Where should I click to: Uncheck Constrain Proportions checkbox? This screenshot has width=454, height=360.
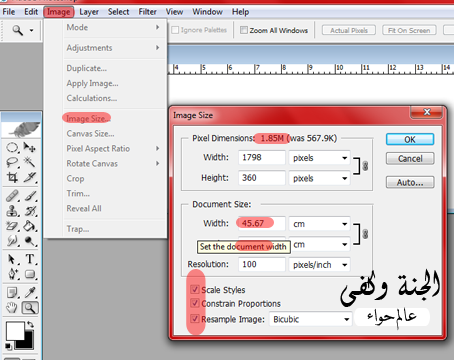click(195, 303)
